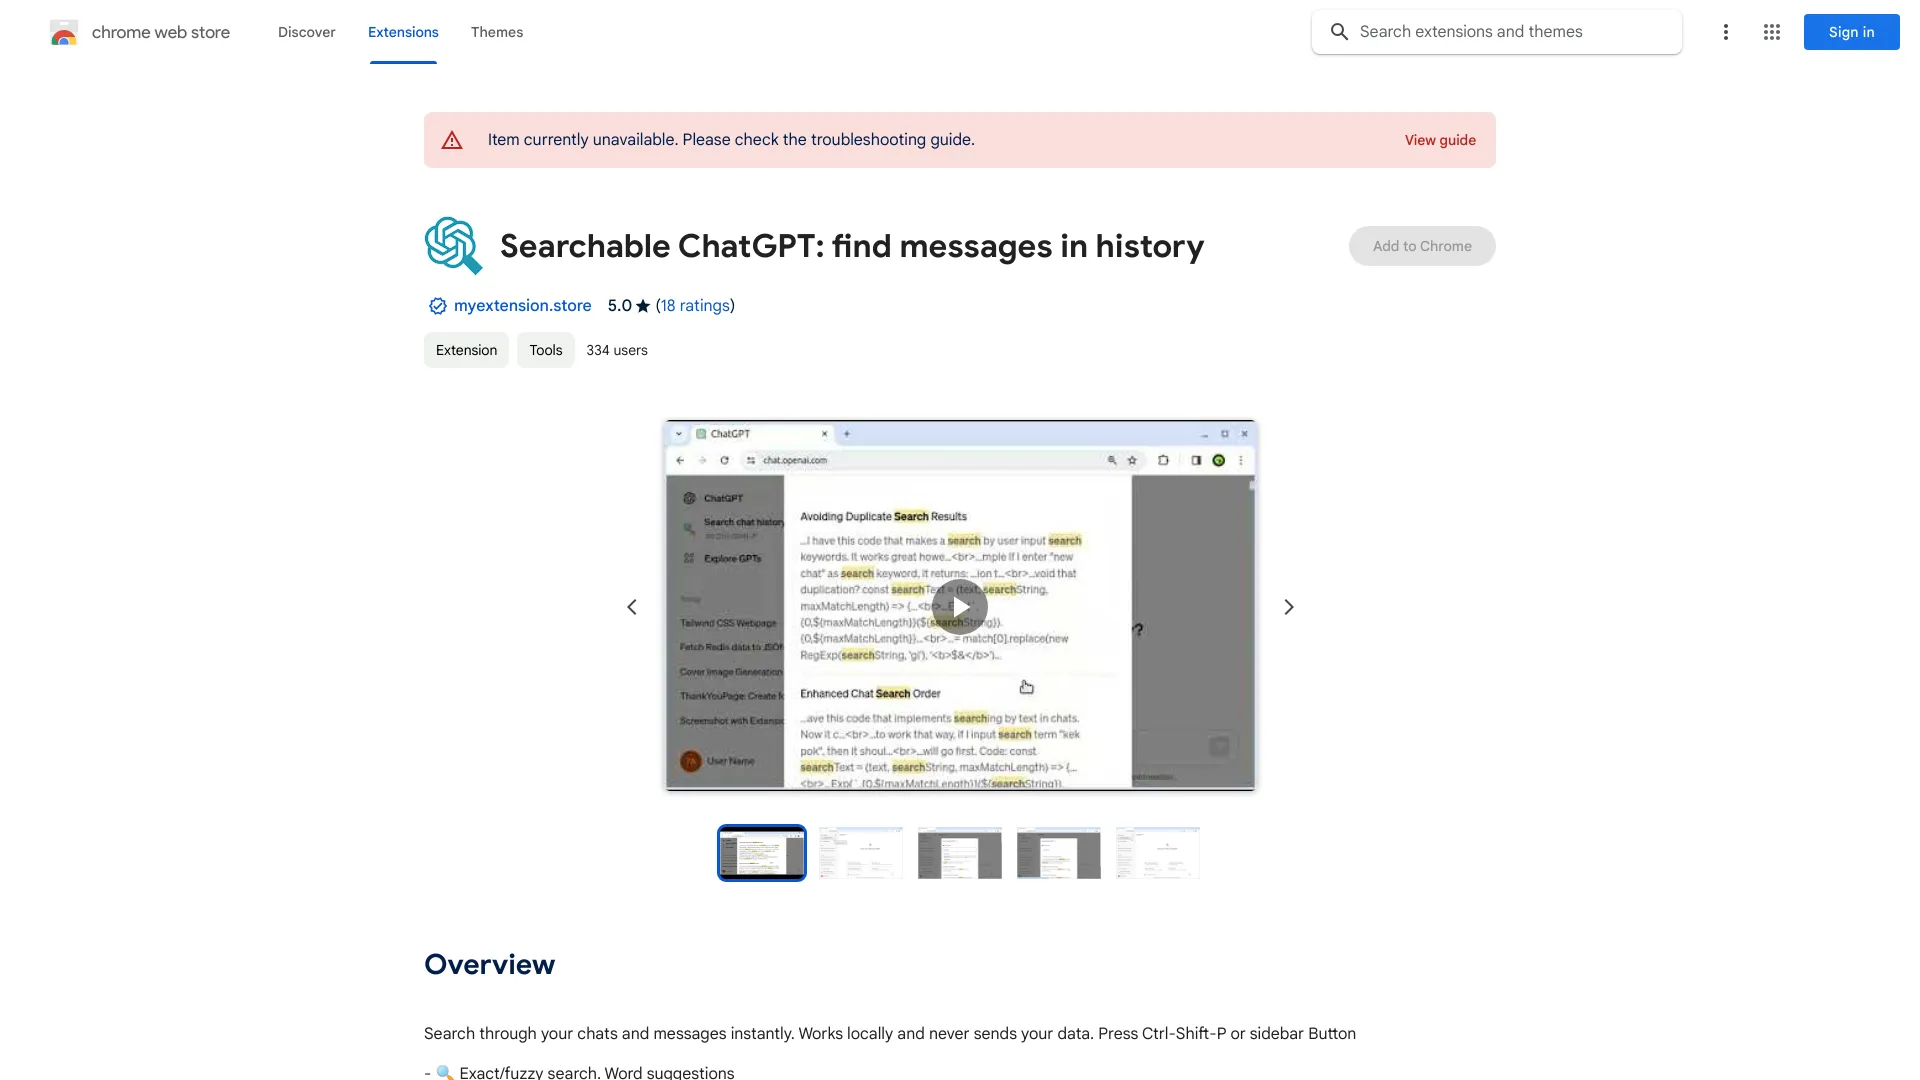Click the star rating icon next to 5.0
The width and height of the screenshot is (1920, 1080).
[x=642, y=306]
